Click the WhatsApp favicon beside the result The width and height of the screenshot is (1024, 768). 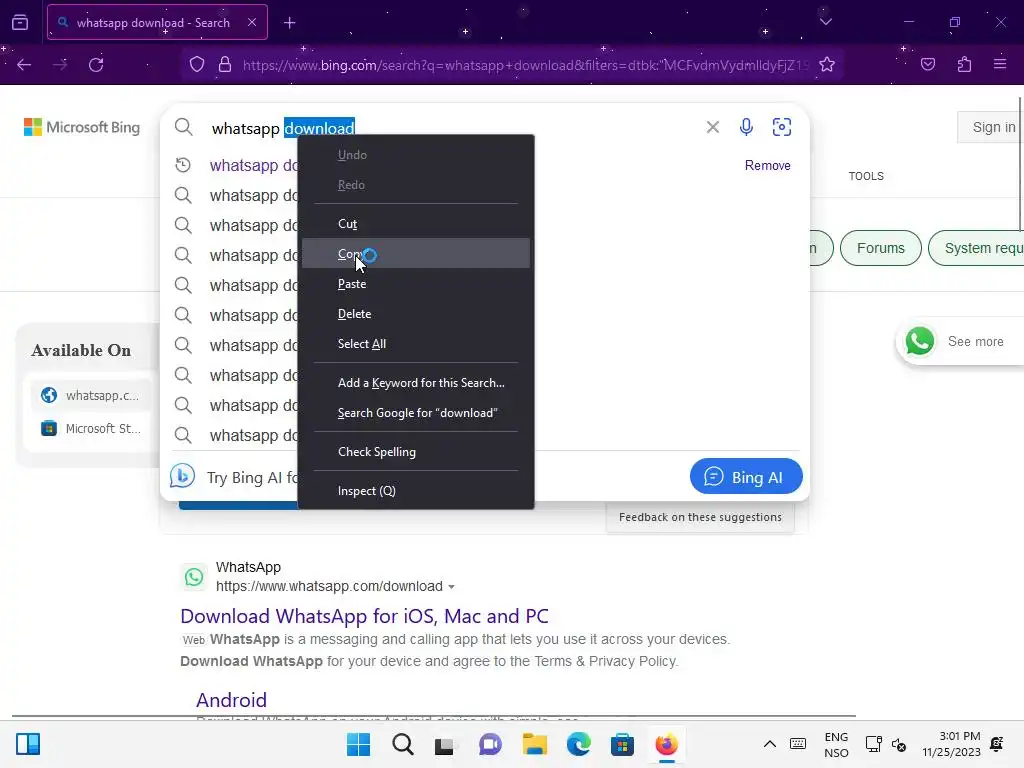pos(194,577)
